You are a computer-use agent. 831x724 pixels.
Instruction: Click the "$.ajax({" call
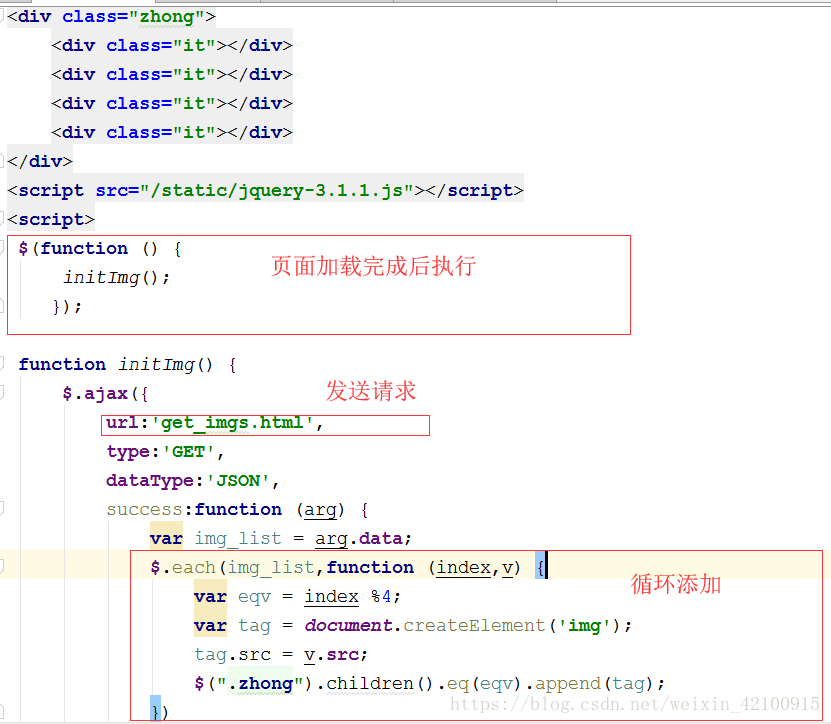click(x=105, y=393)
